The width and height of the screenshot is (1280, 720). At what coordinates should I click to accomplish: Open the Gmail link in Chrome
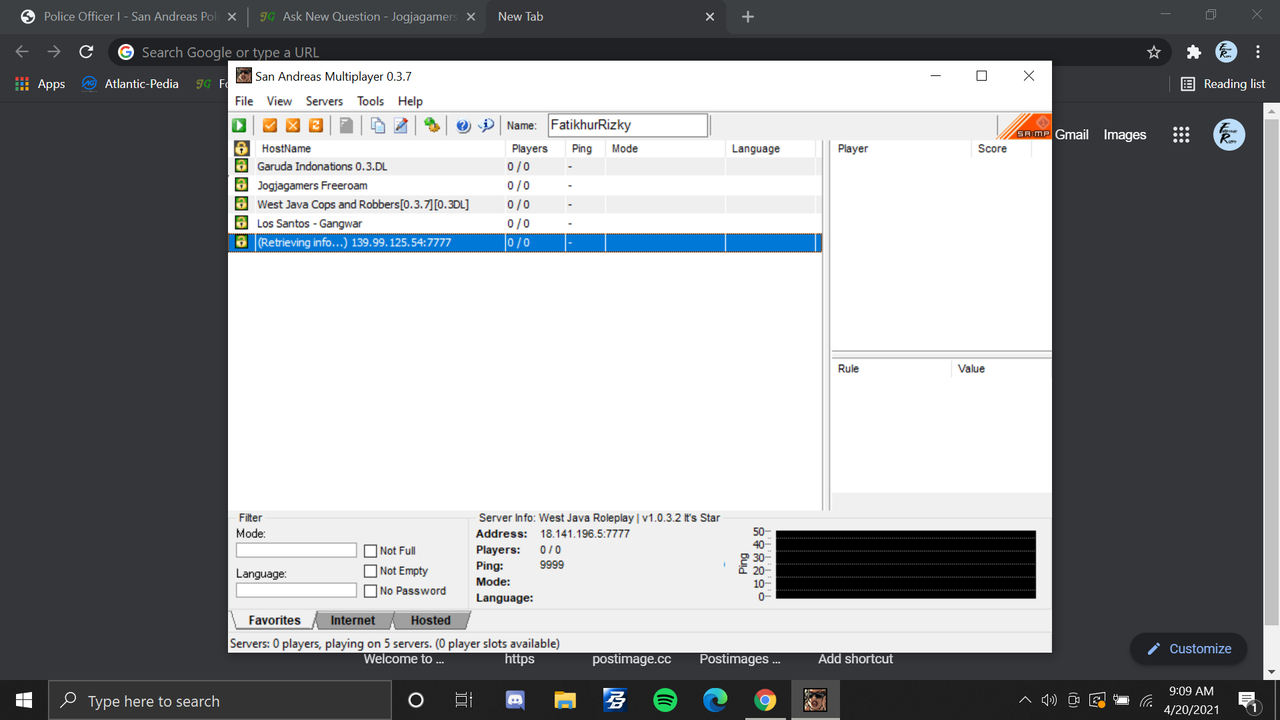[1072, 135]
